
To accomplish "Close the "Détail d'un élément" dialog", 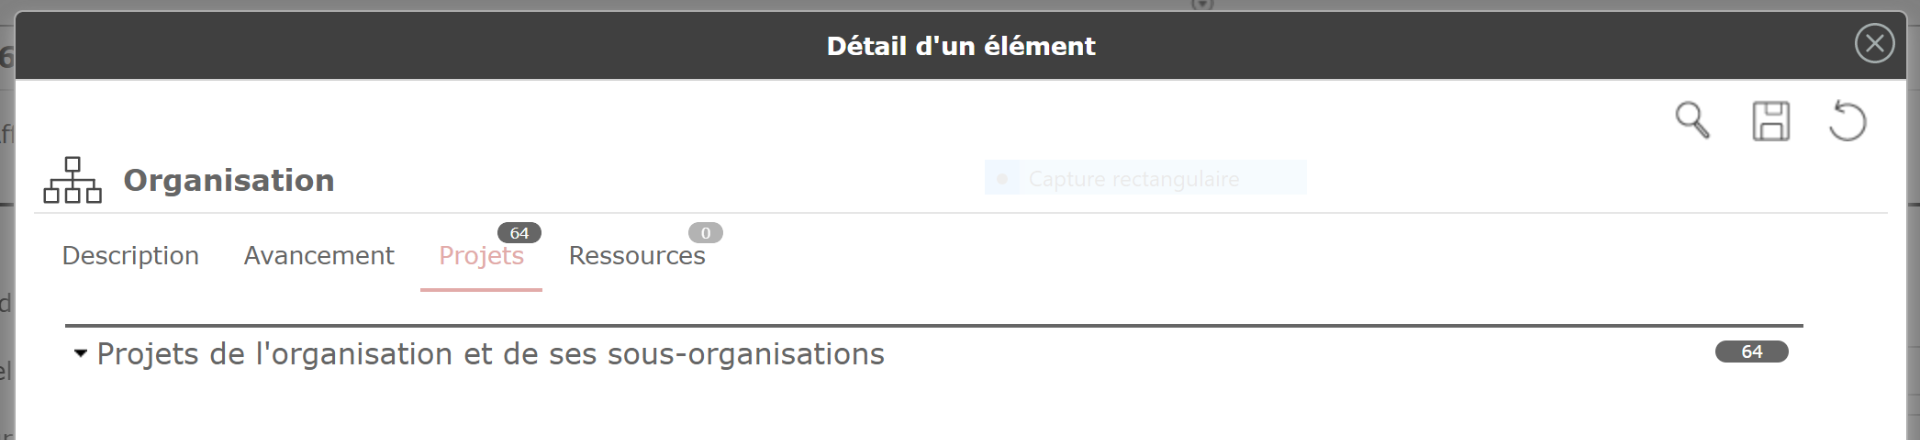I will coord(1874,44).
